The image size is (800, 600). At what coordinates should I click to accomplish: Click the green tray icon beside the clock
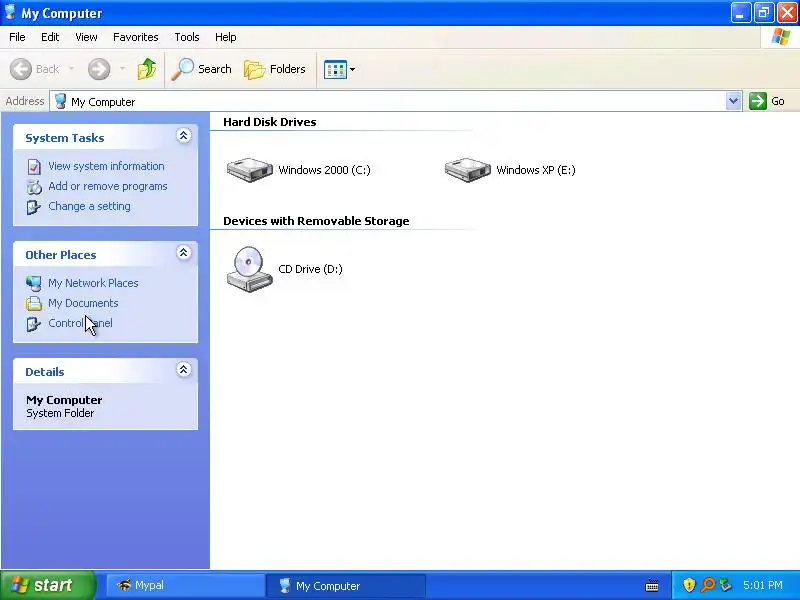click(x=725, y=585)
